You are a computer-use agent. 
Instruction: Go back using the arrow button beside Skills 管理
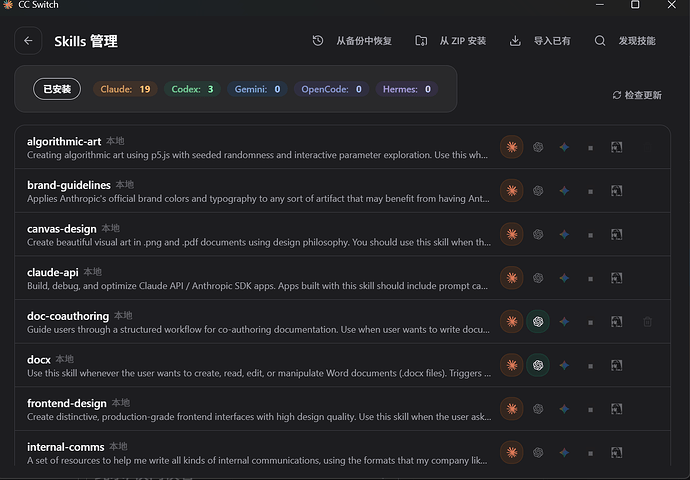click(x=28, y=41)
